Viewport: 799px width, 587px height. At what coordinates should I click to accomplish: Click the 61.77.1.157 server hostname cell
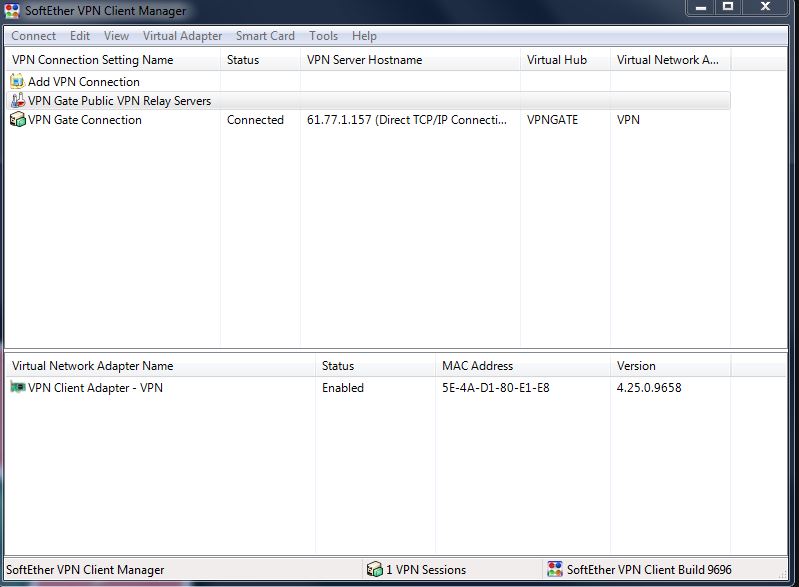(x=407, y=120)
